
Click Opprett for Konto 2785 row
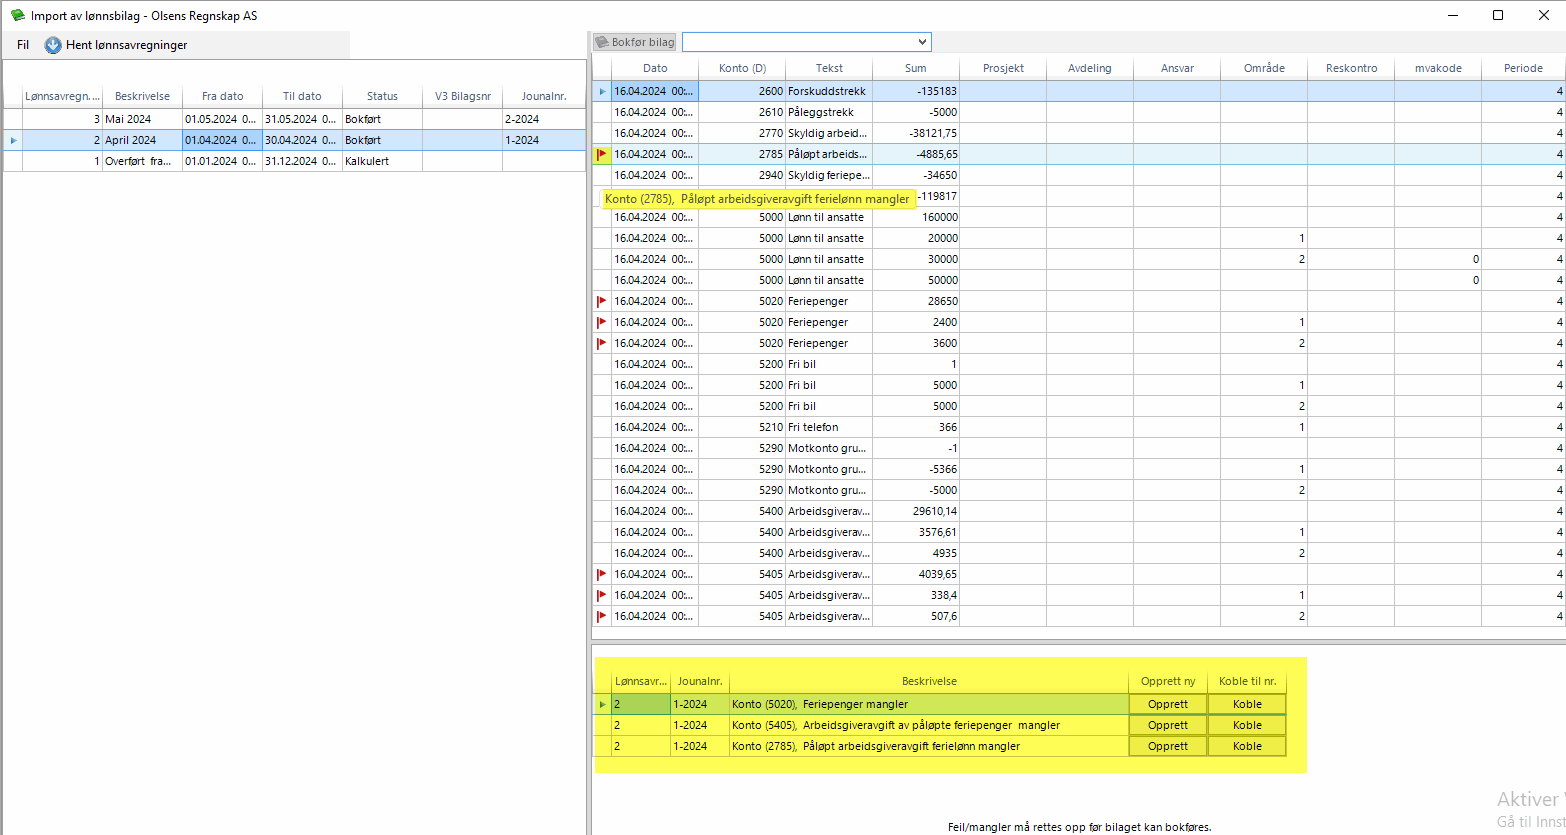point(1168,746)
